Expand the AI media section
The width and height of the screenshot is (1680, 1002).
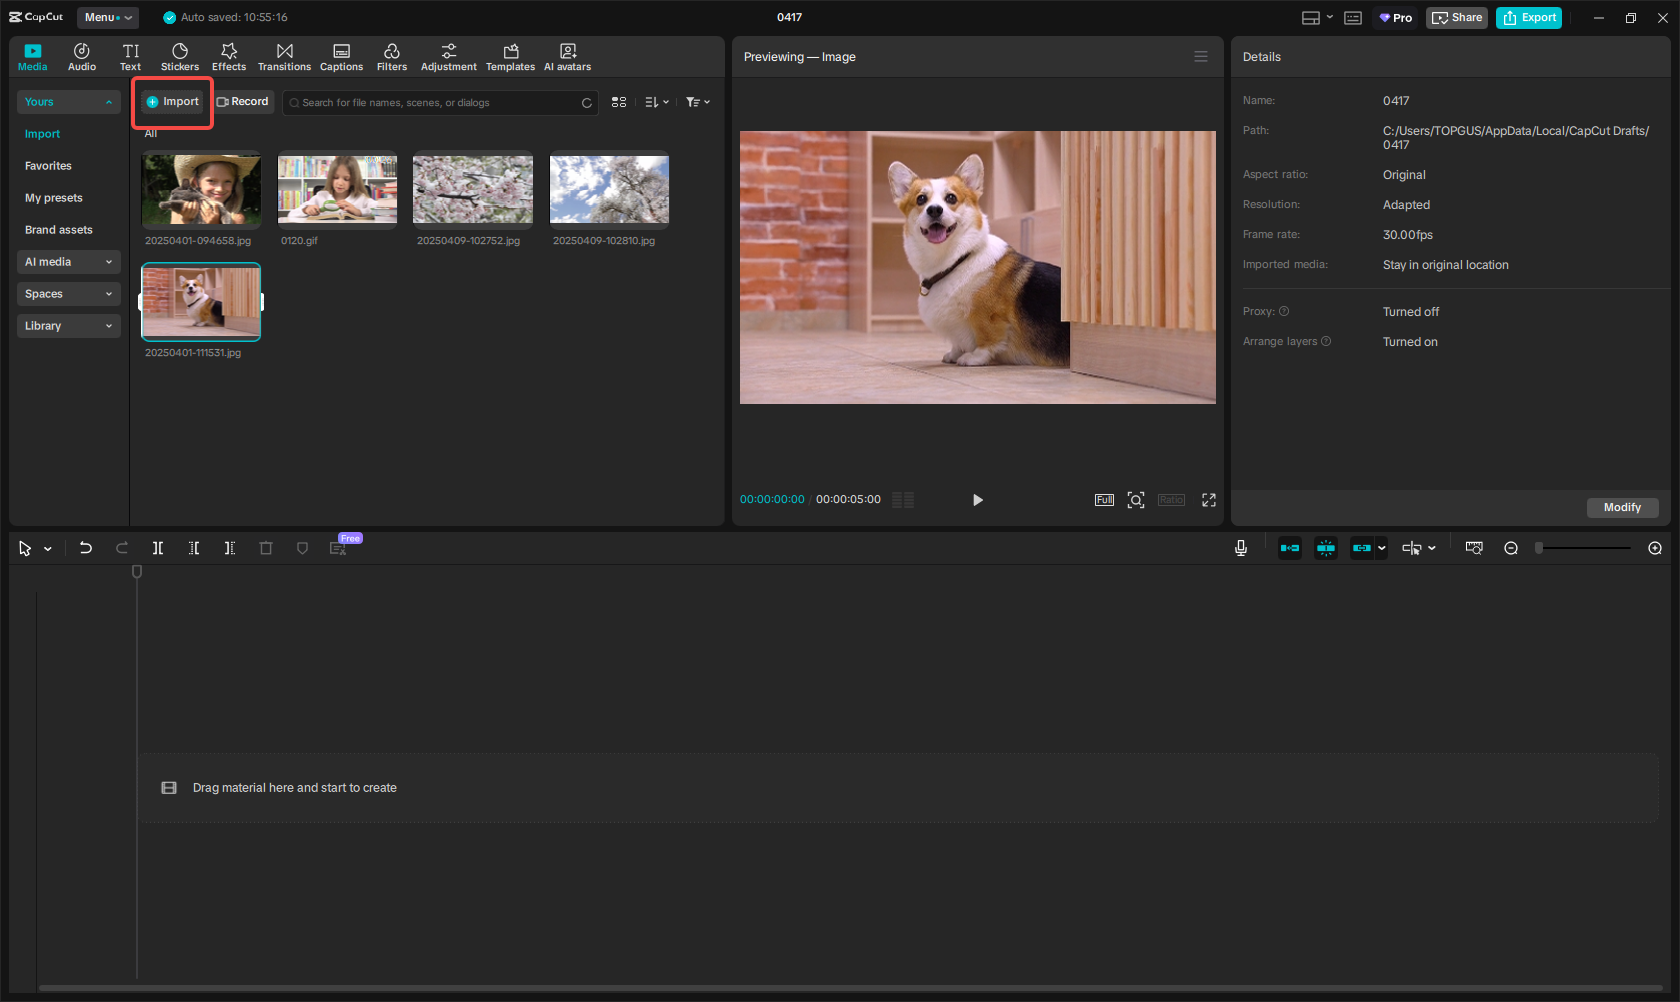click(x=68, y=262)
